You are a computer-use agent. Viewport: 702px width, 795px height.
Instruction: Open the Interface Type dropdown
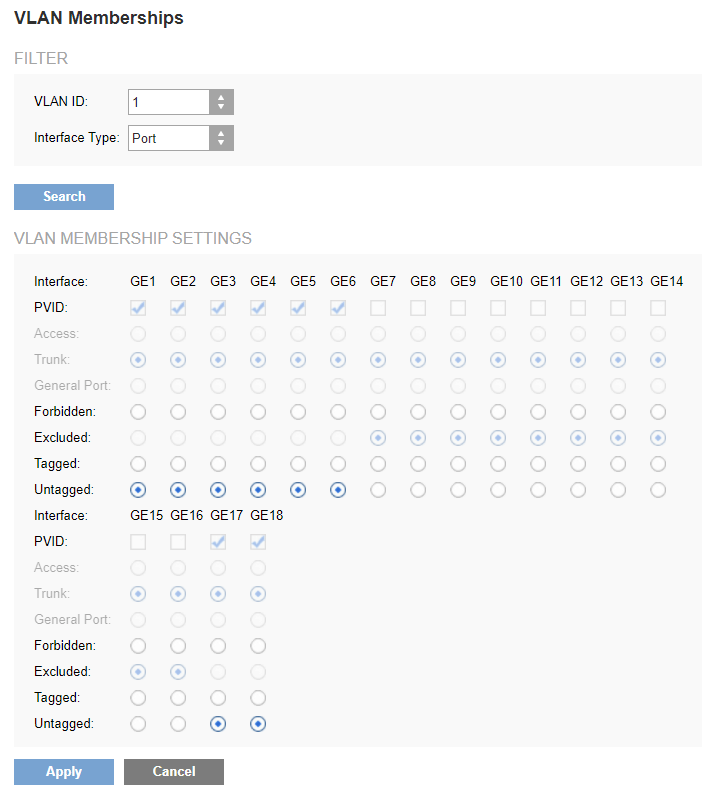click(x=181, y=138)
